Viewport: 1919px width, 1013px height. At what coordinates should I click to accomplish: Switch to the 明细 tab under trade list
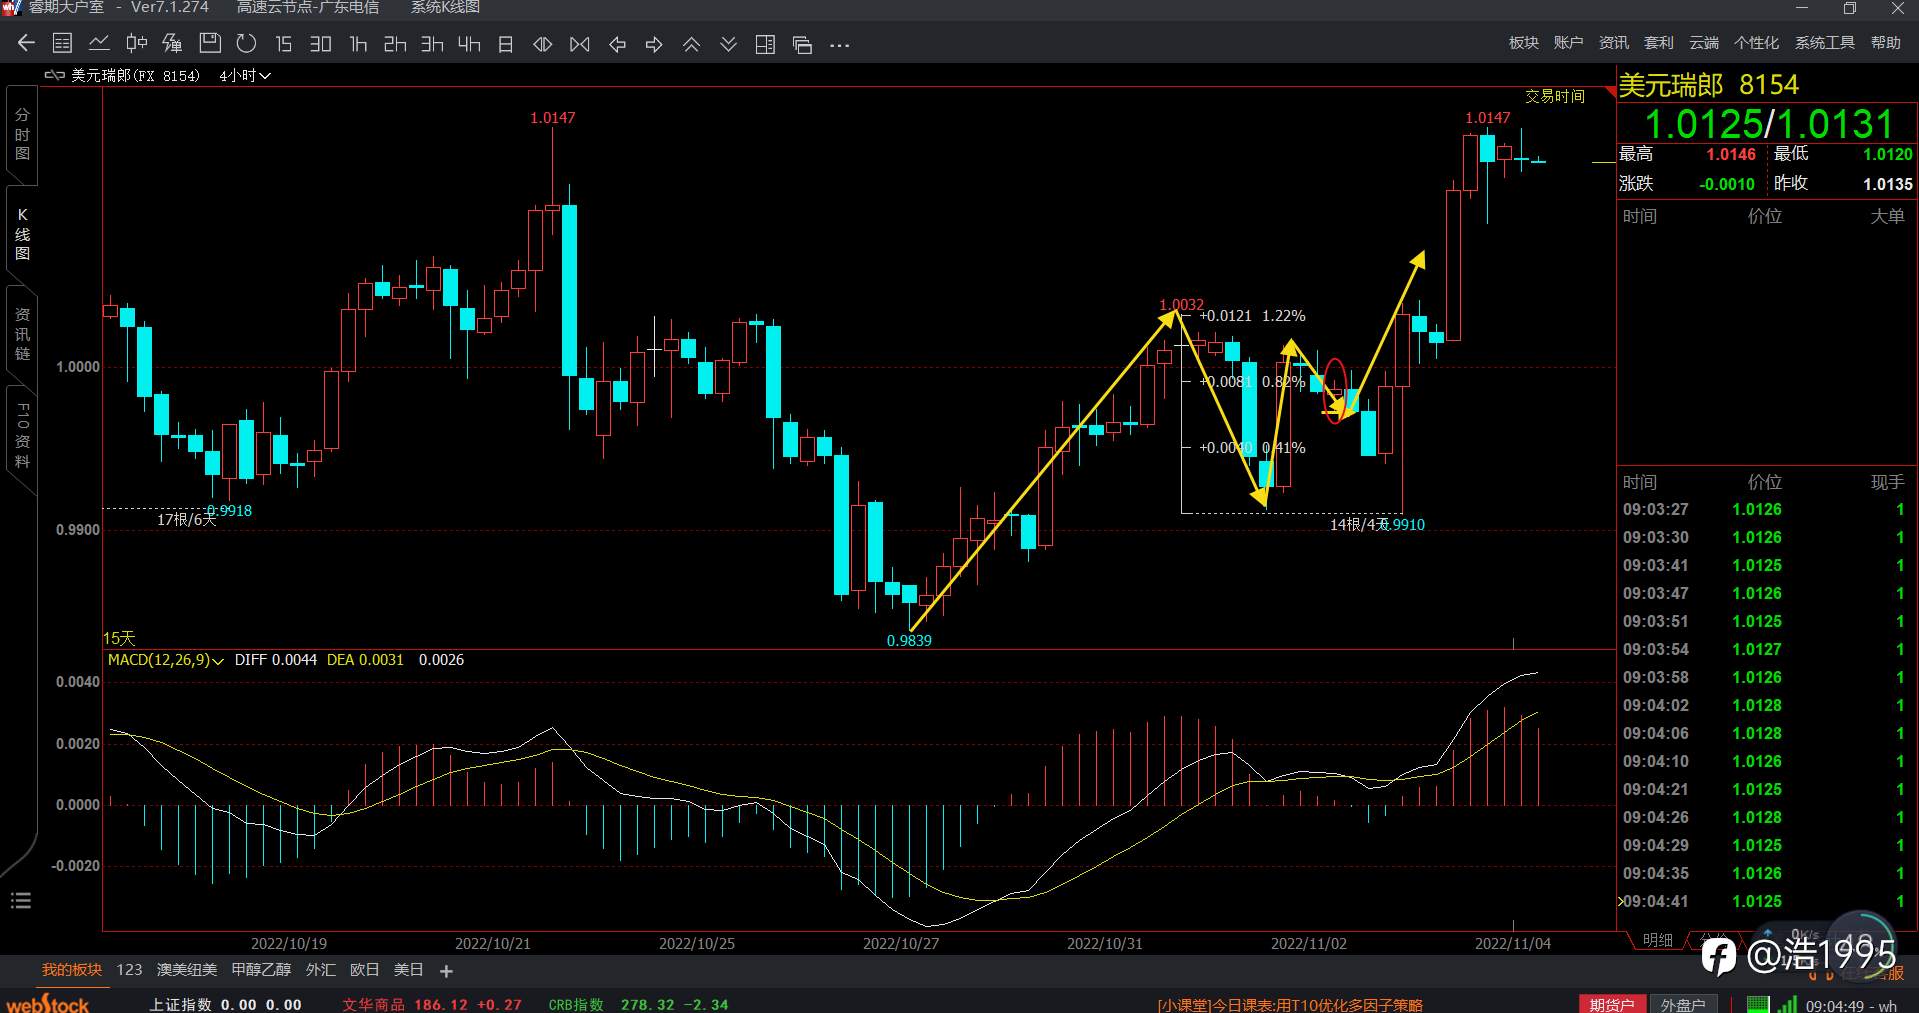[1657, 940]
